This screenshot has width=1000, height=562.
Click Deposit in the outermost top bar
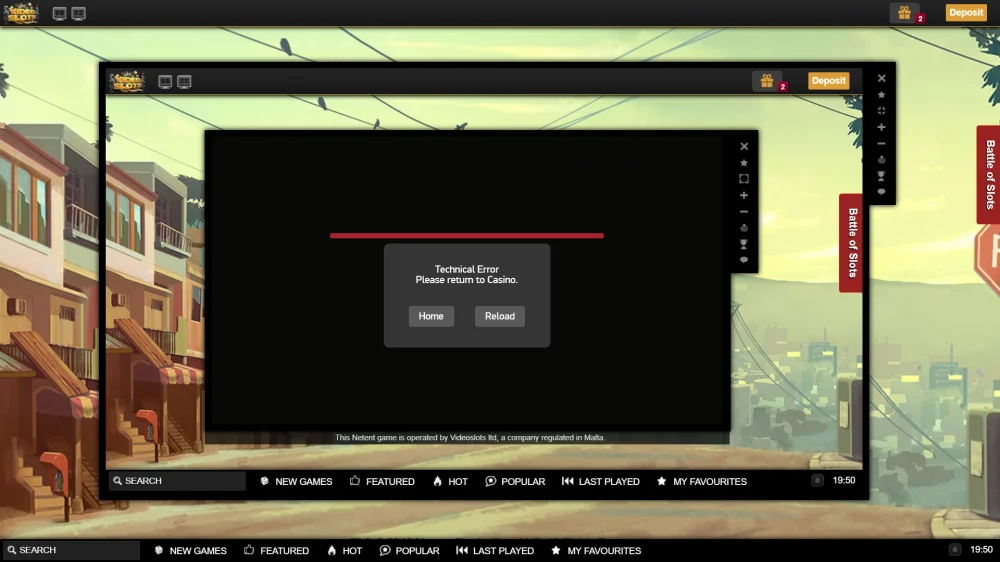pos(966,12)
